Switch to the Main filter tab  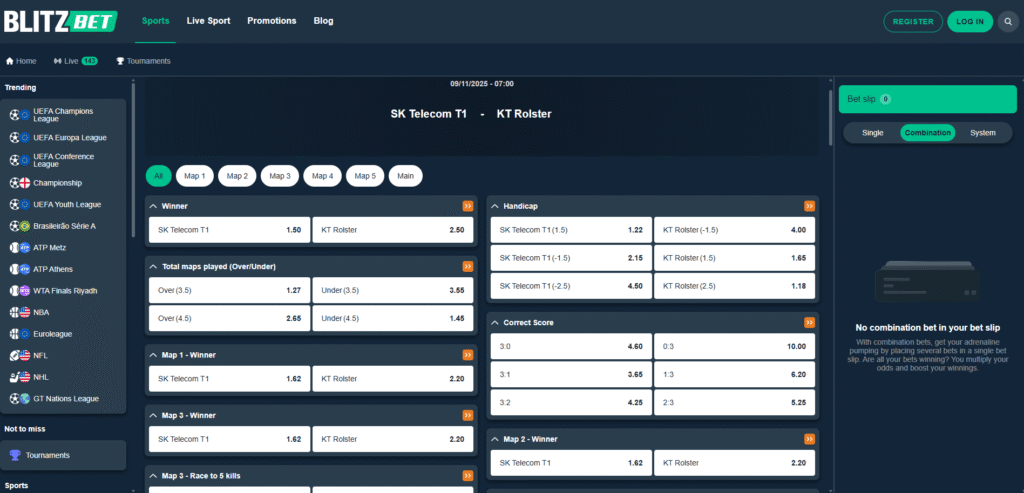pos(406,176)
